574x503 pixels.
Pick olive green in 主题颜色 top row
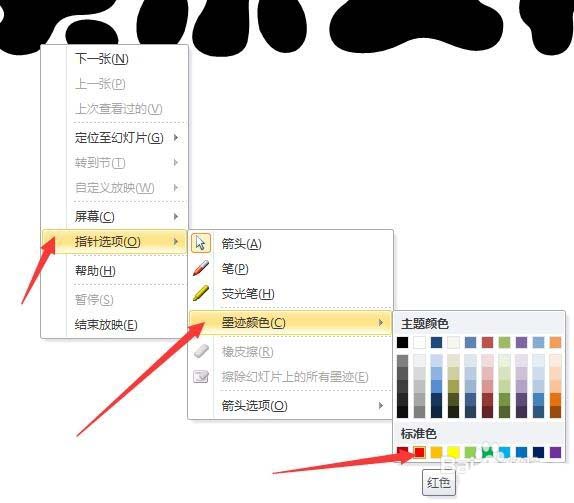click(x=504, y=343)
